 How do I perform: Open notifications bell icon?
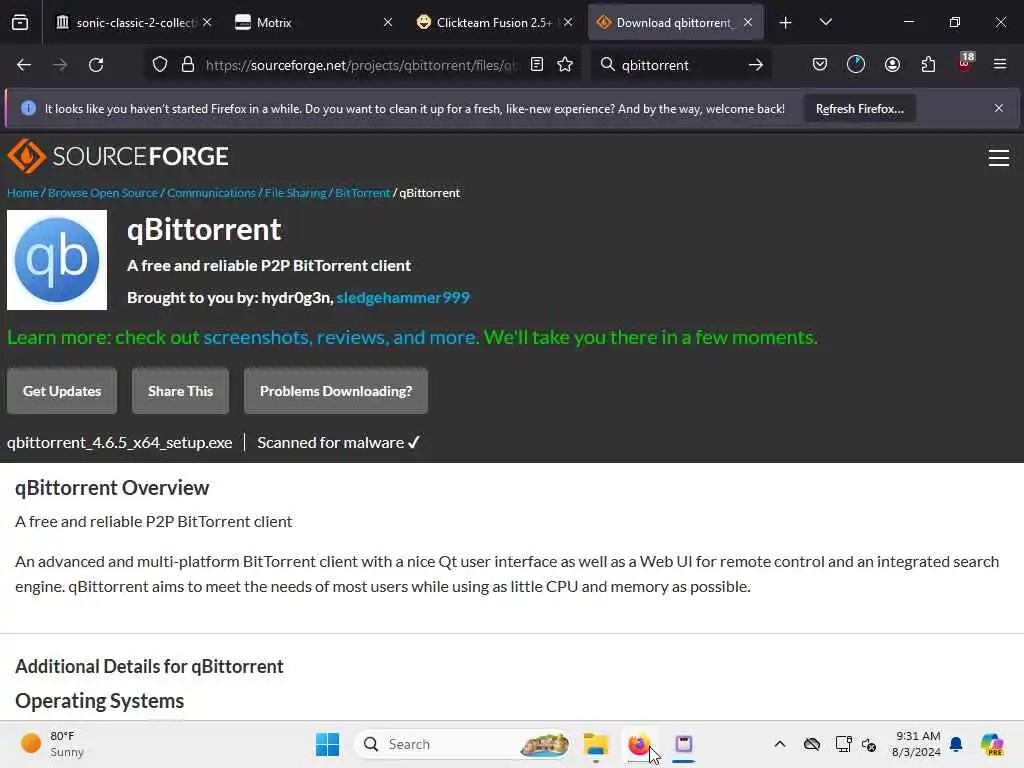(956, 744)
